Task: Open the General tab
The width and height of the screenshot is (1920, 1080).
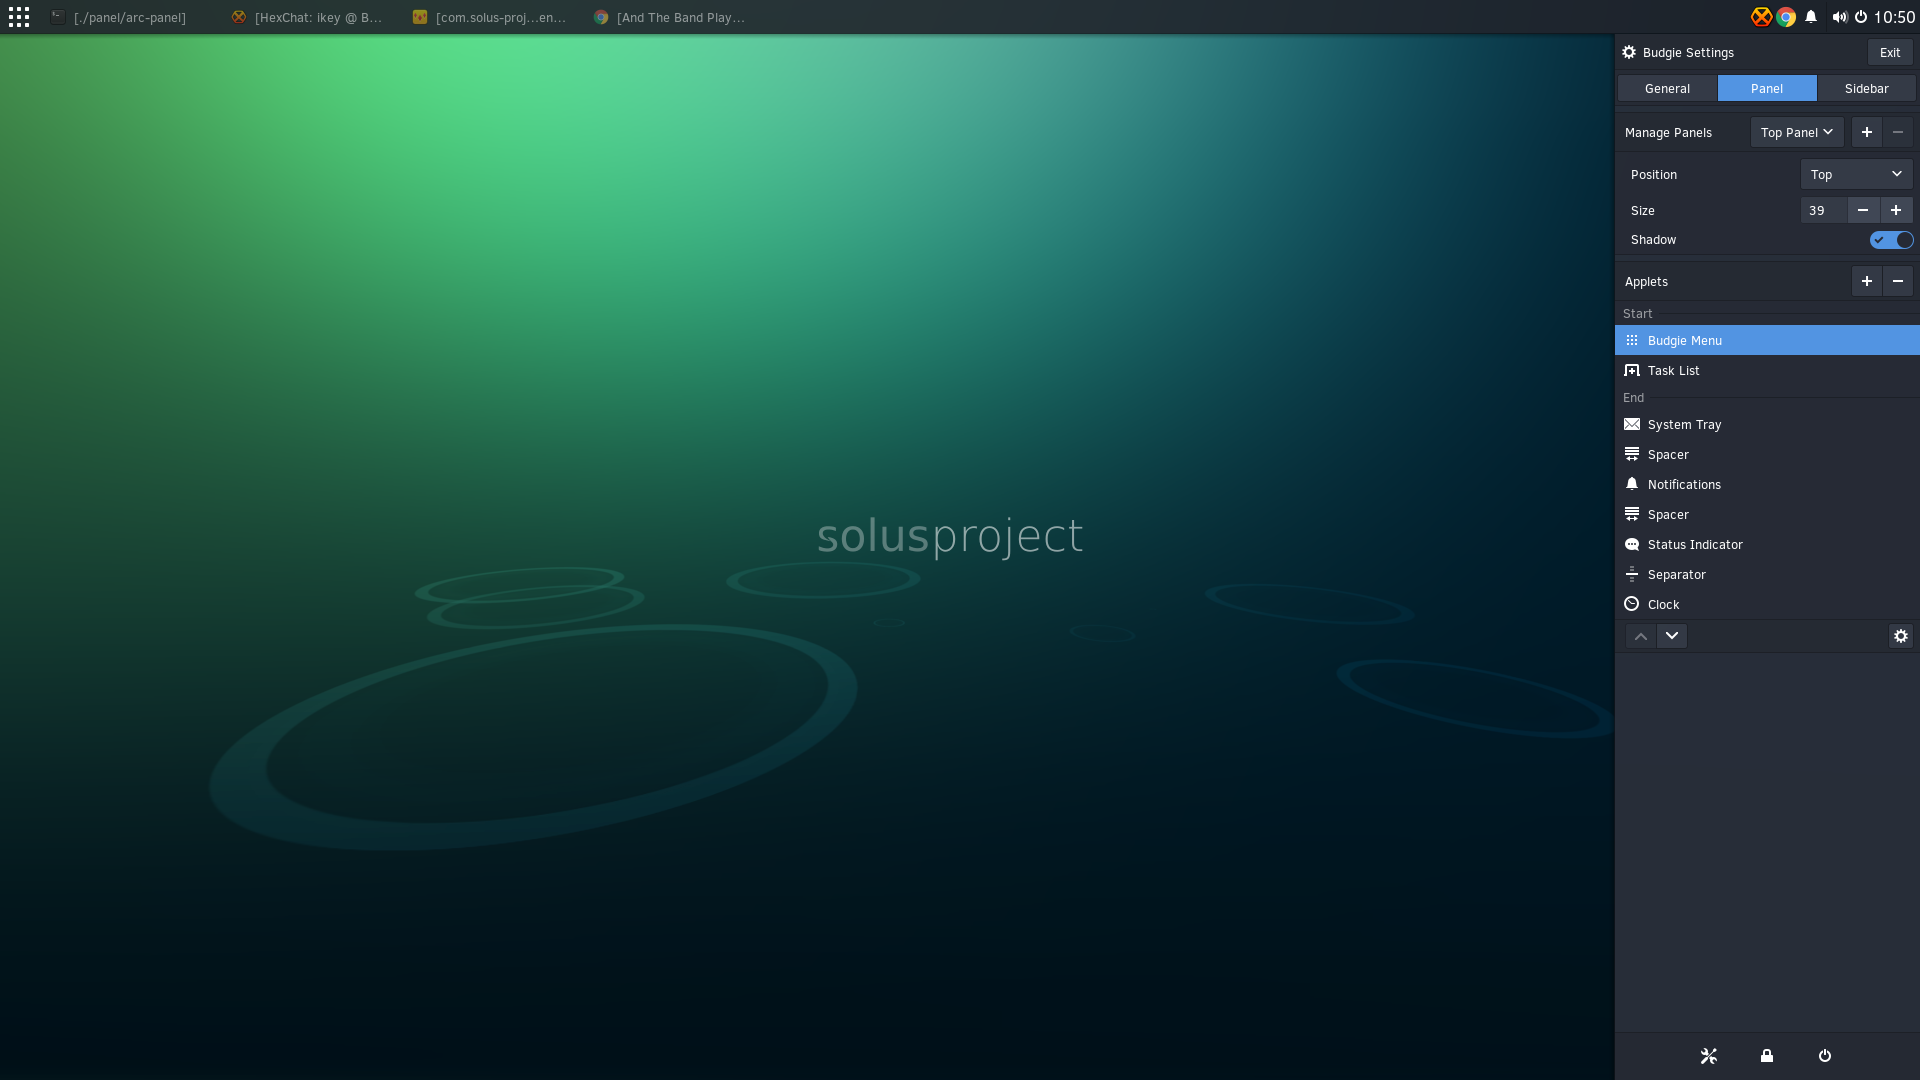Action: (1667, 88)
